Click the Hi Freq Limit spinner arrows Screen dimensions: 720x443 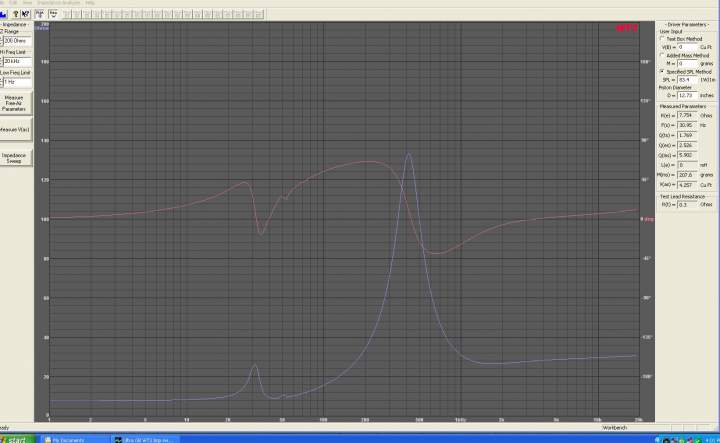point(1,62)
